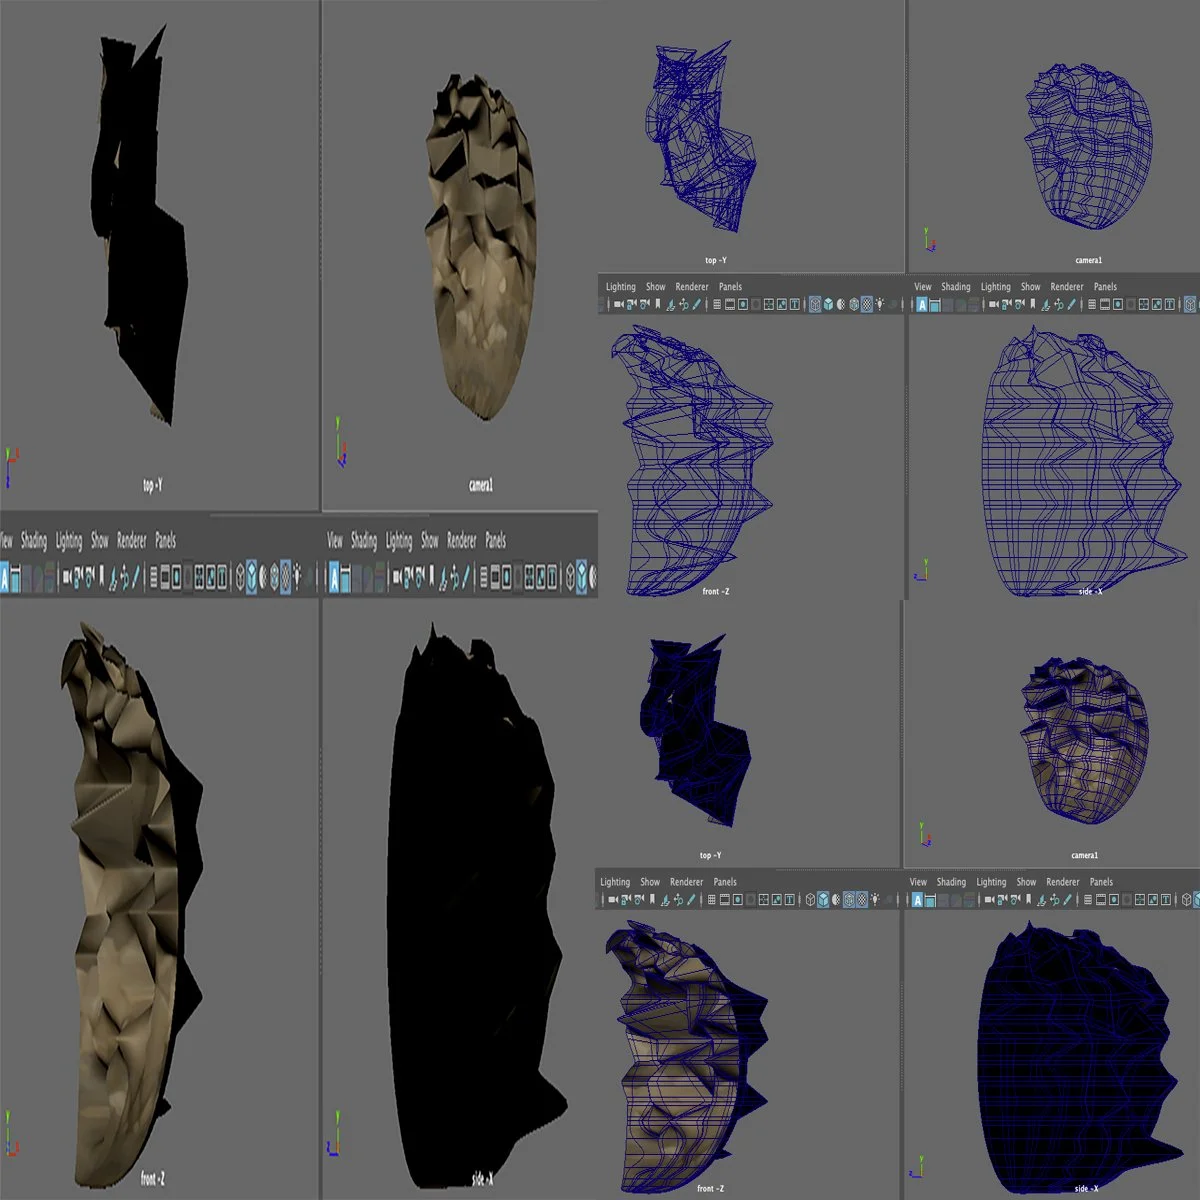Click safe title icon above large shaded front -Z panel
The width and height of the screenshot is (1200, 1200).
(x=221, y=577)
